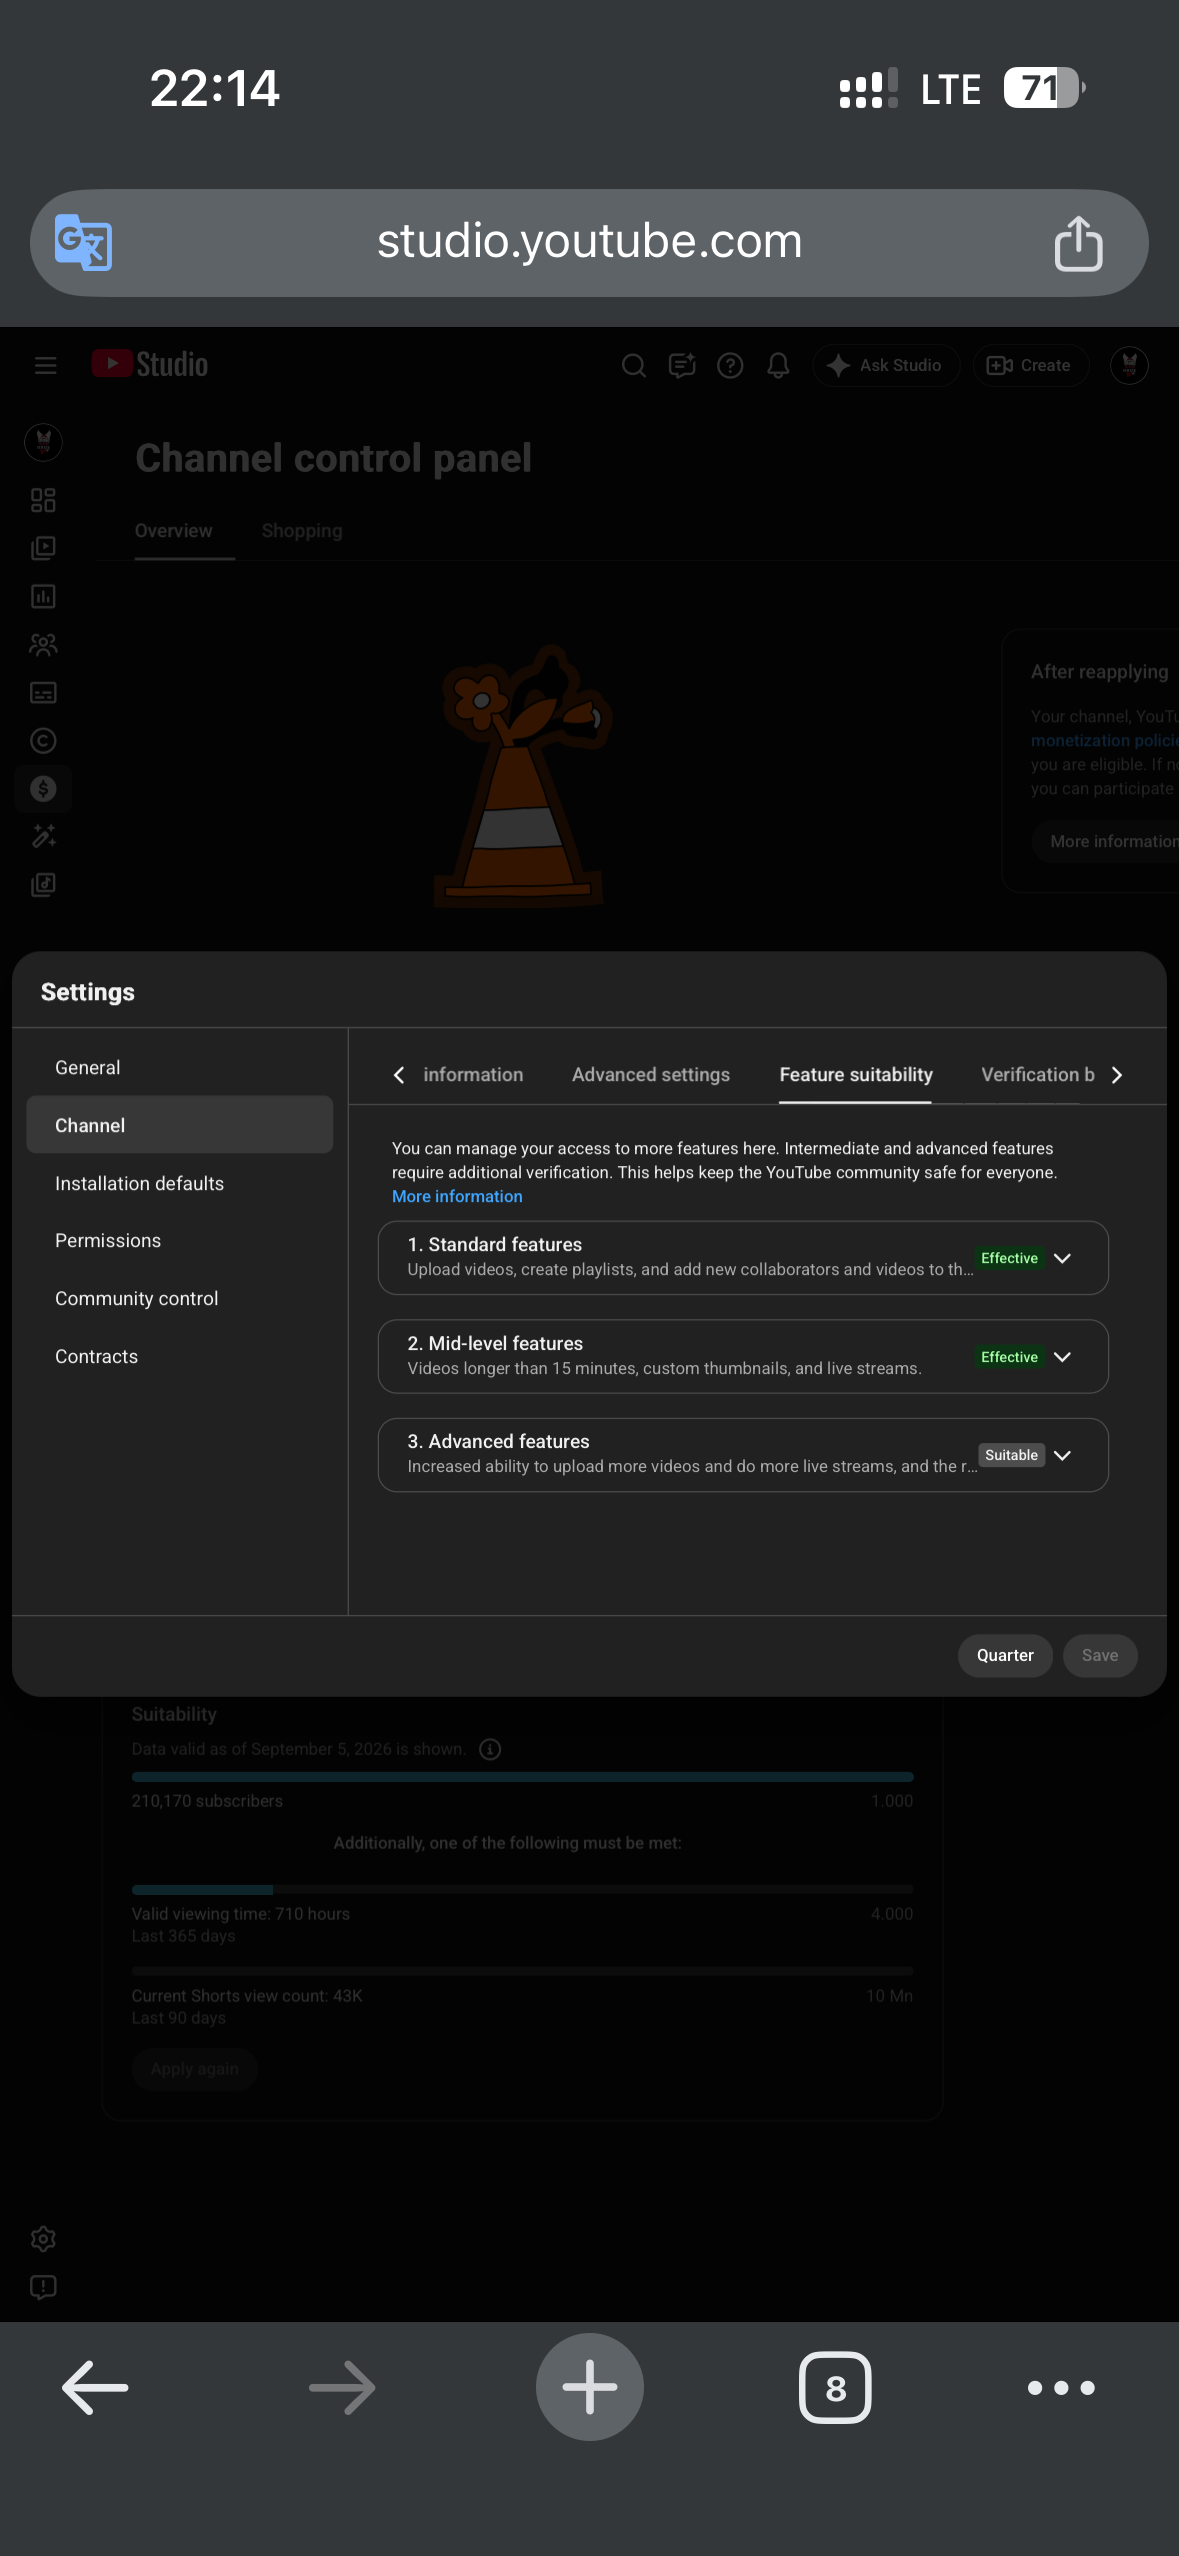Tap the studio.youtube.com address field
Image resolution: width=1179 pixels, height=2556 pixels.
point(590,242)
